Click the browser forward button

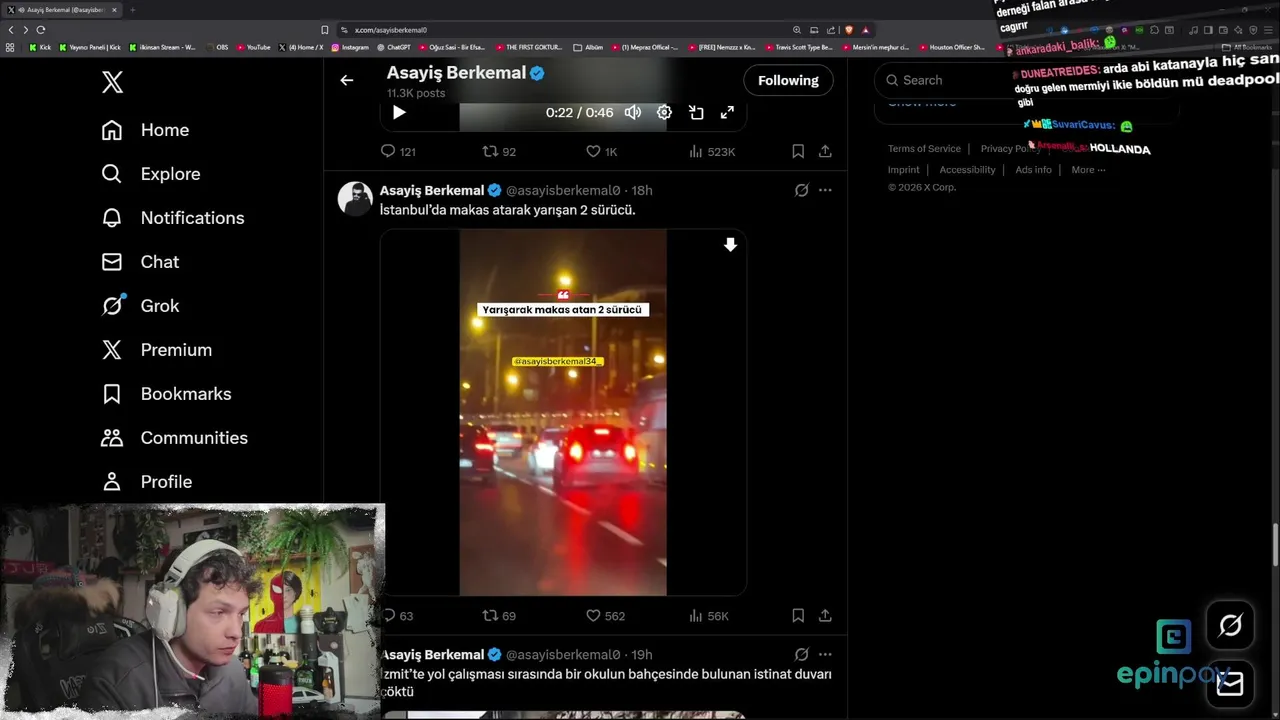(26, 30)
